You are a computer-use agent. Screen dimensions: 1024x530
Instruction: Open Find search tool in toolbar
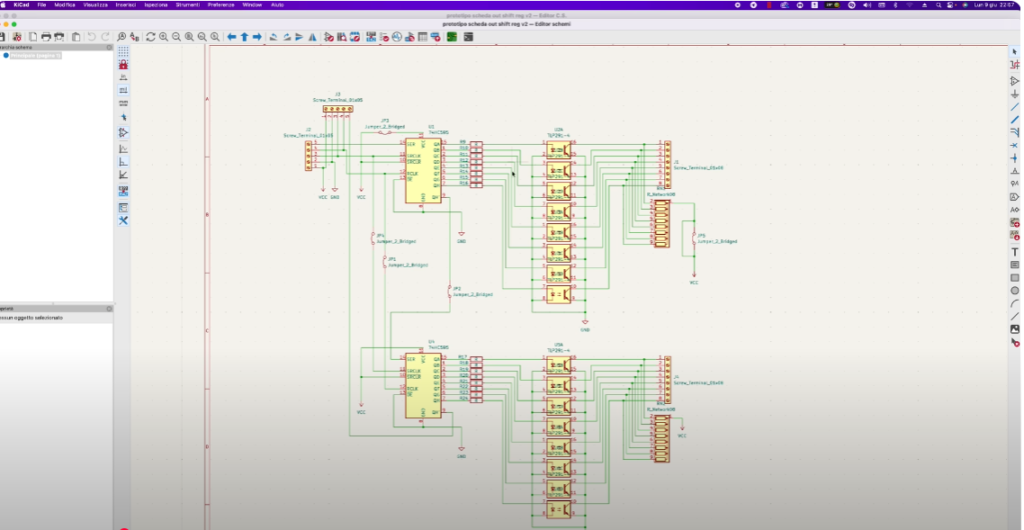click(x=122, y=37)
